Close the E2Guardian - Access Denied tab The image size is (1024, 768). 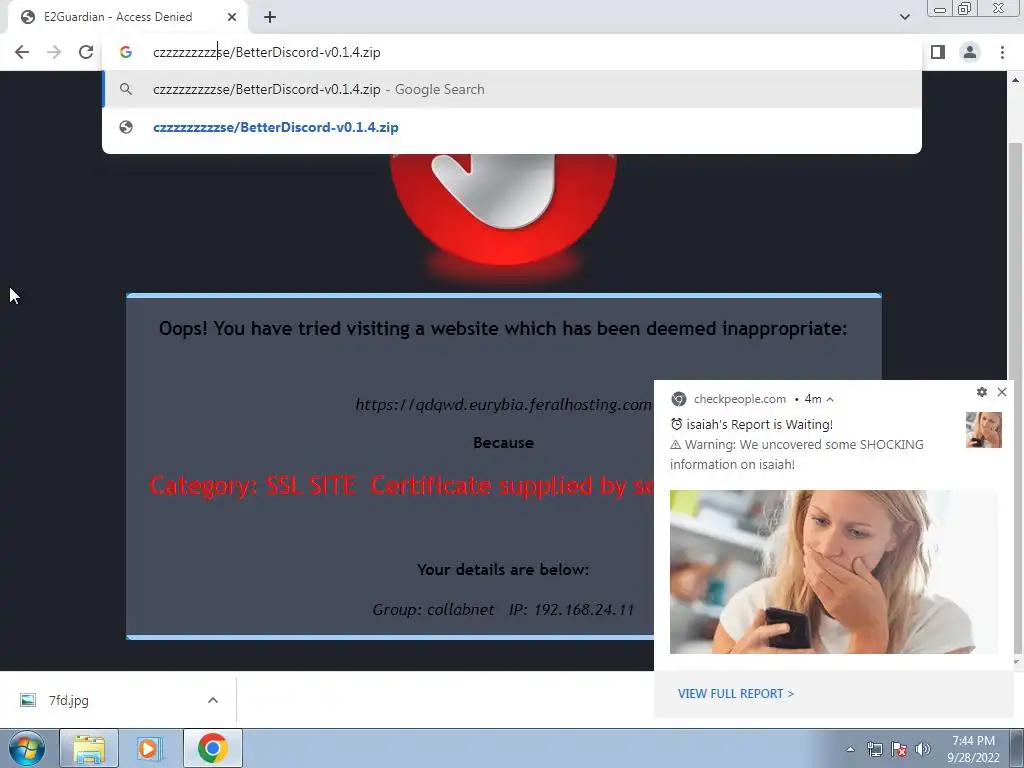232,17
